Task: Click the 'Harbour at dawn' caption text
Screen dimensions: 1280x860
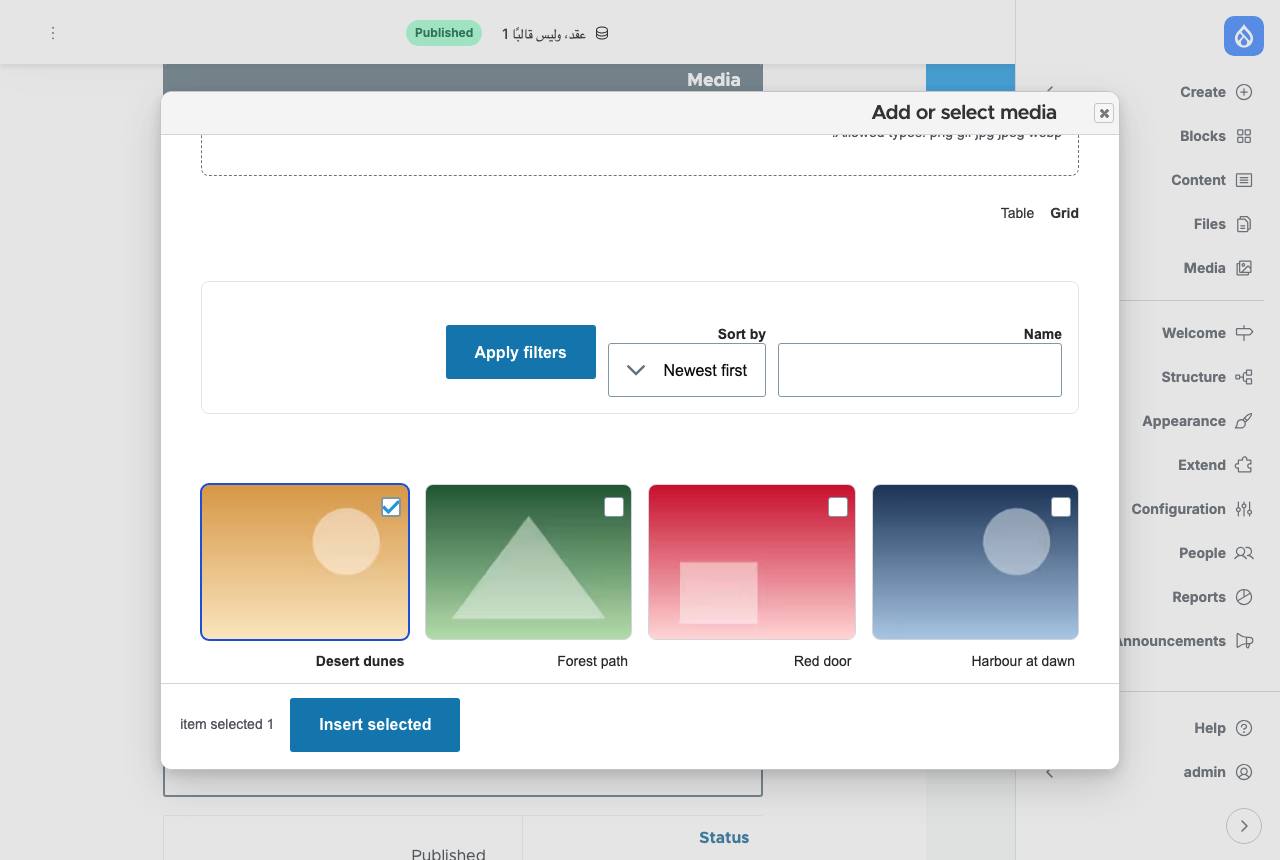Action: coord(1023,661)
